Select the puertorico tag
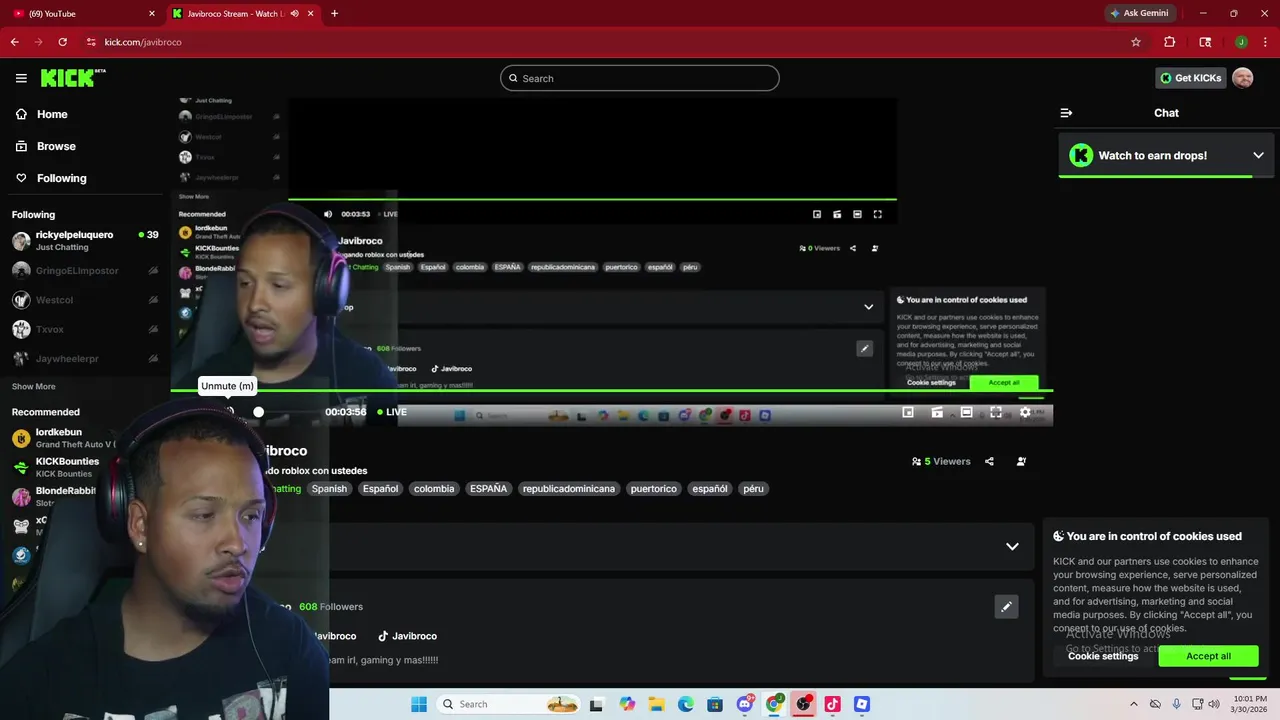 click(x=653, y=489)
